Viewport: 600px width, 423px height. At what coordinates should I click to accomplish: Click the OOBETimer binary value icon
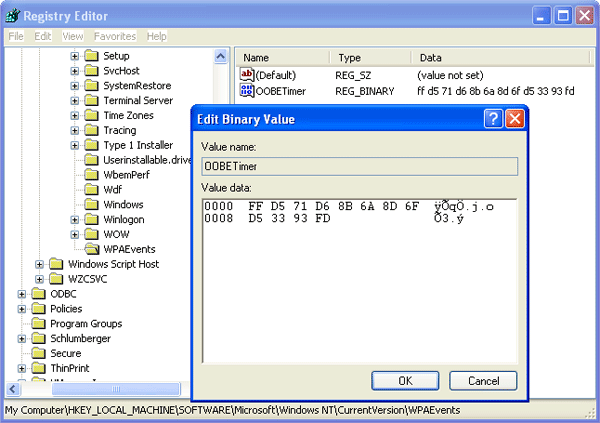(x=248, y=92)
